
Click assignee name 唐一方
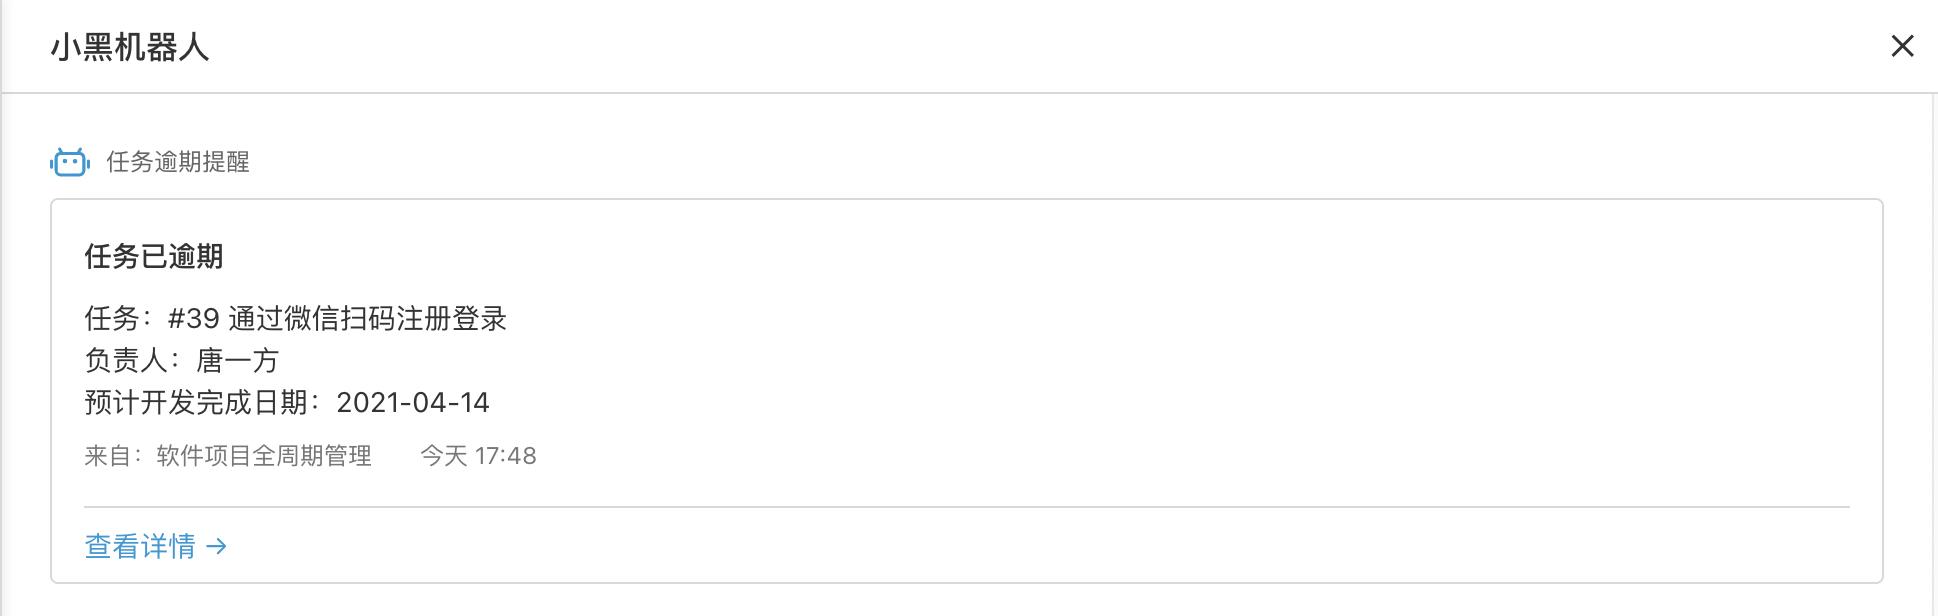[238, 361]
